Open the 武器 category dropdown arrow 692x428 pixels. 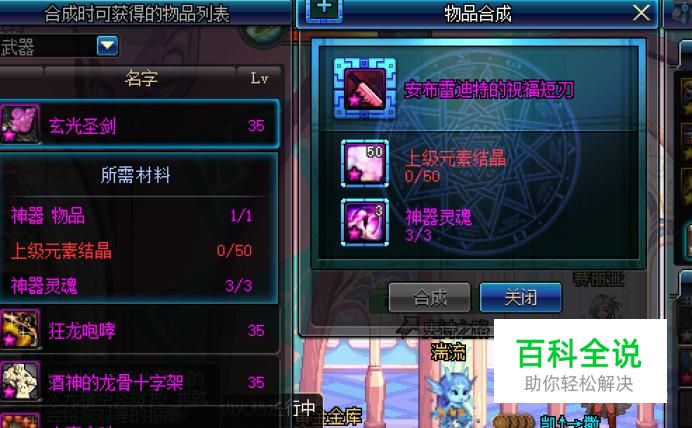click(x=108, y=45)
